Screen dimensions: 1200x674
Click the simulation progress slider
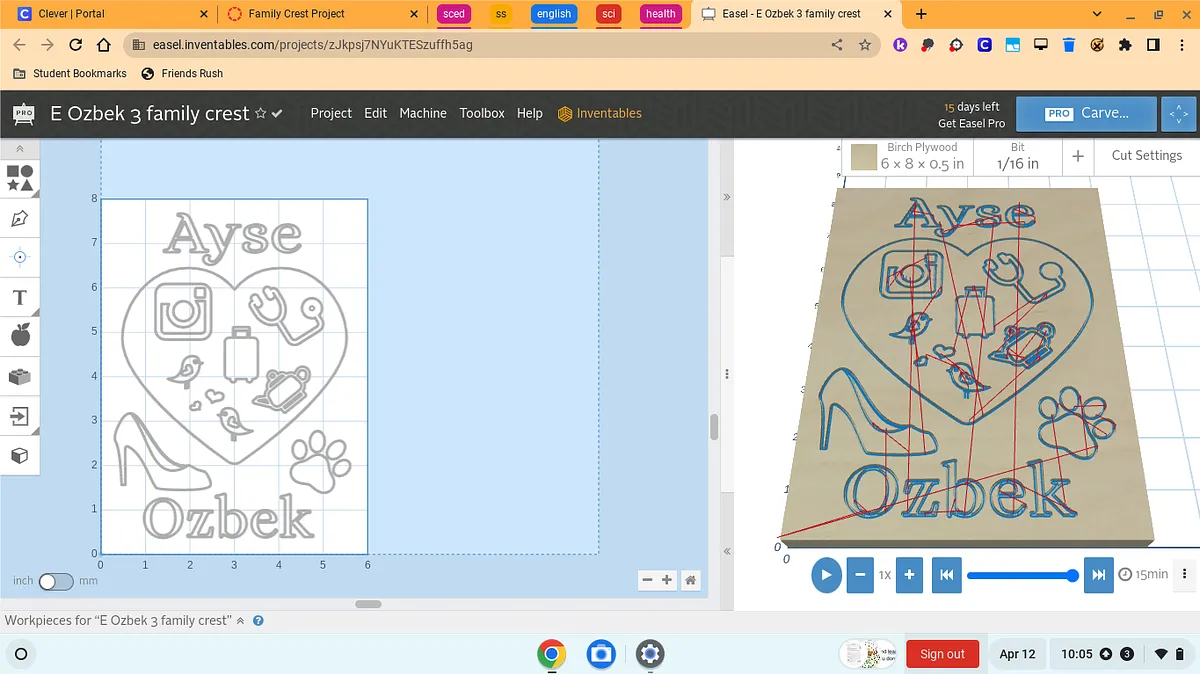click(1020, 575)
